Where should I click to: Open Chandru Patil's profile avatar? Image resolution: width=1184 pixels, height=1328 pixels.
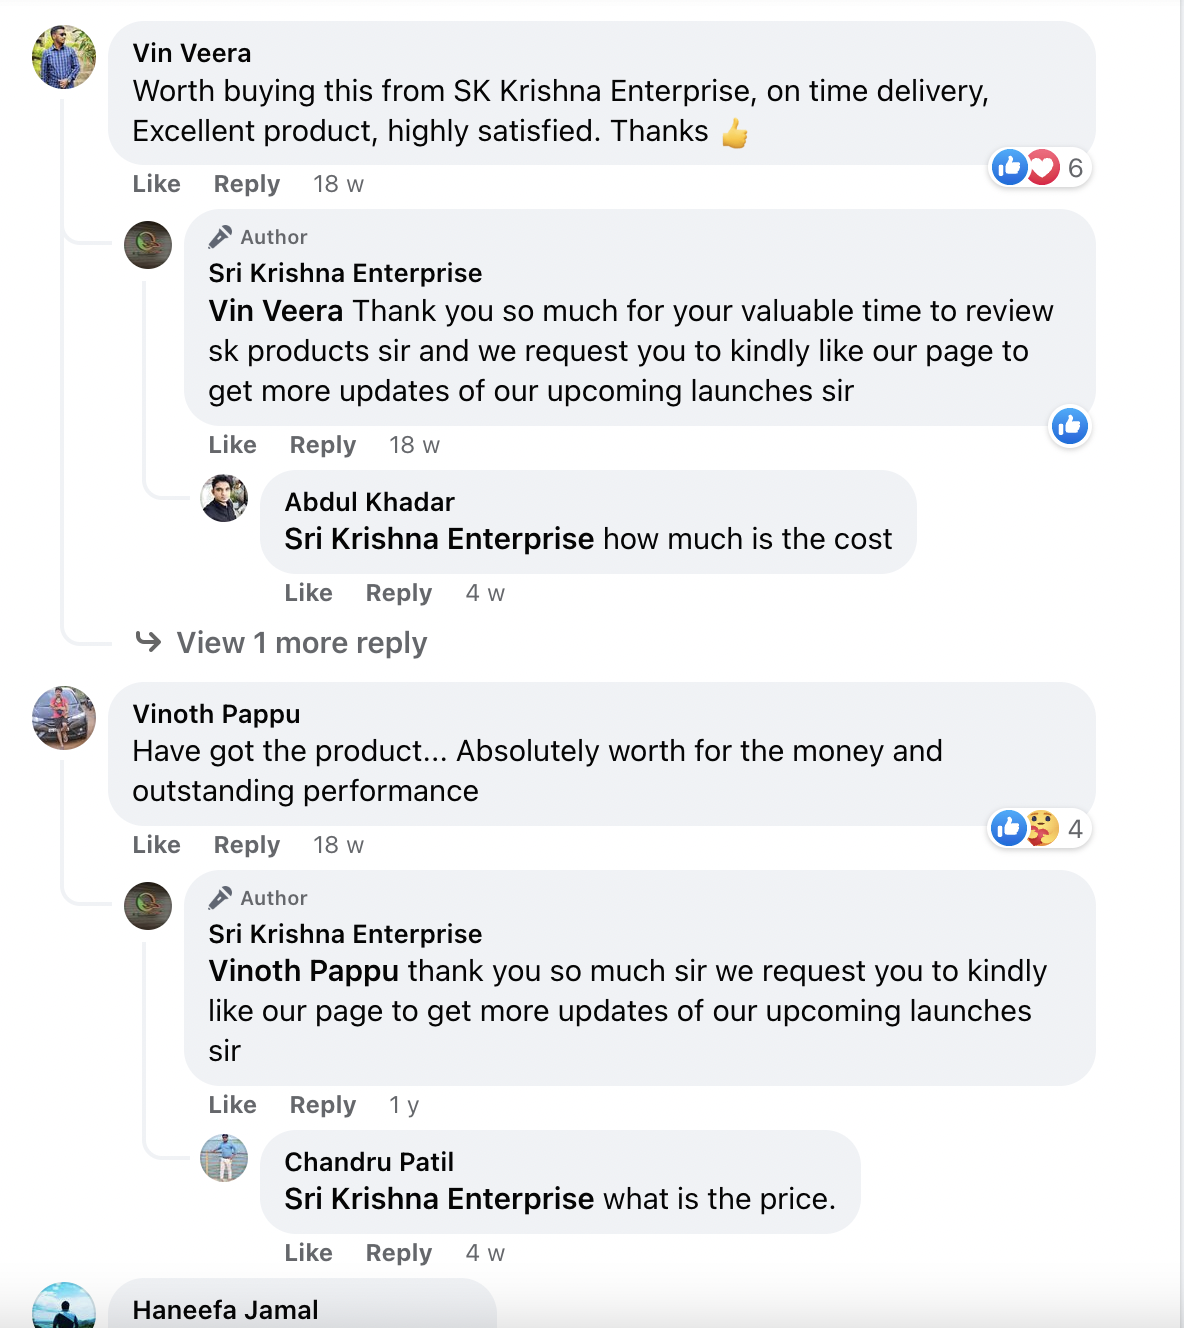(224, 1158)
